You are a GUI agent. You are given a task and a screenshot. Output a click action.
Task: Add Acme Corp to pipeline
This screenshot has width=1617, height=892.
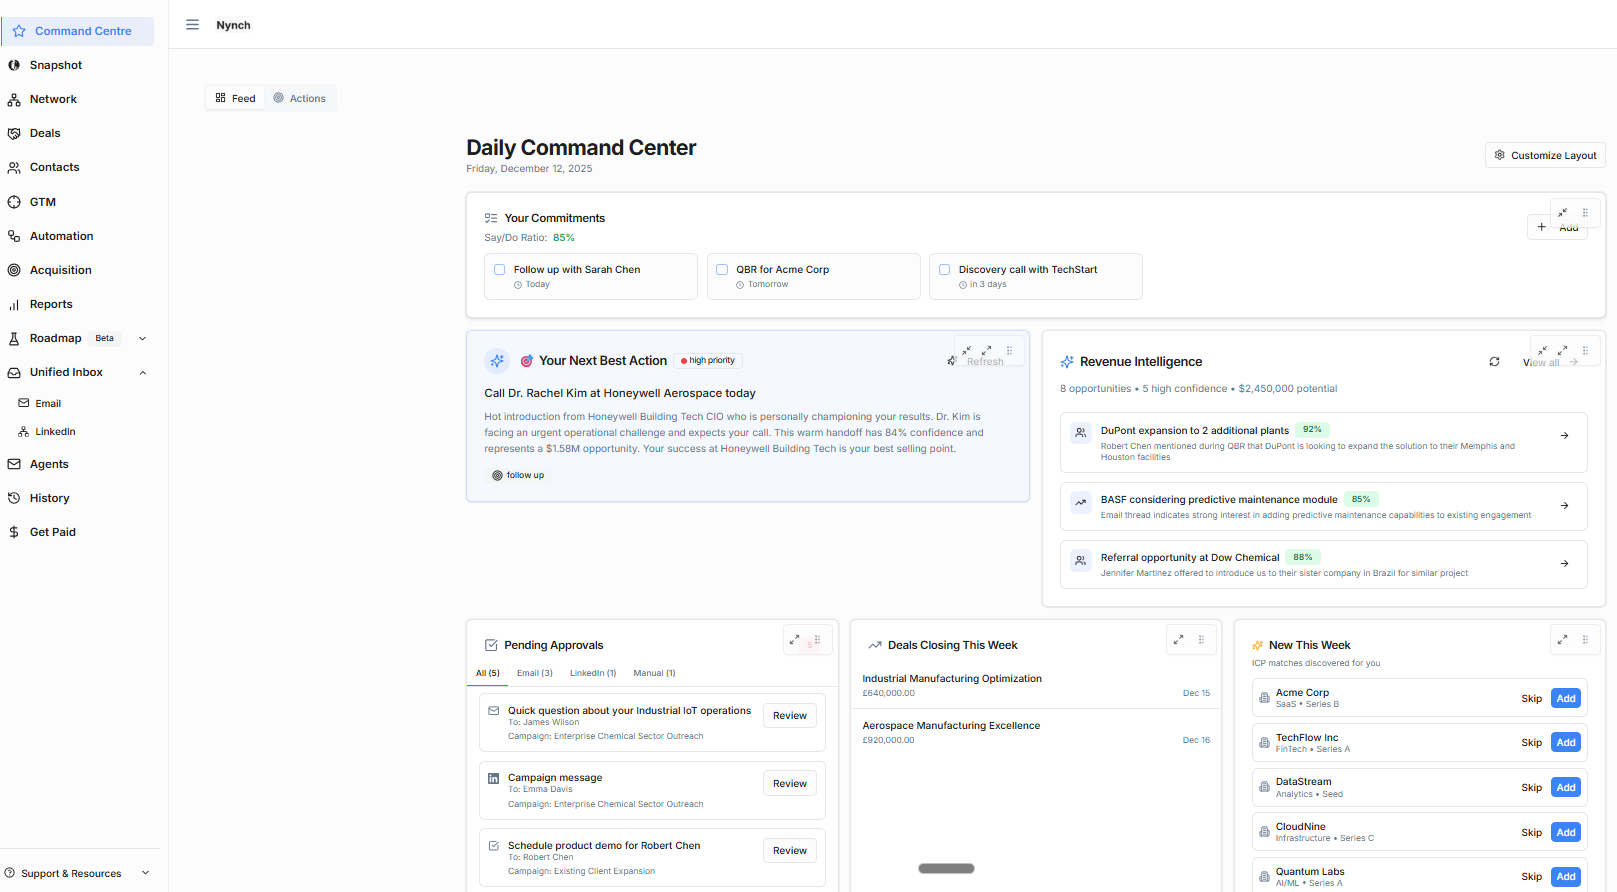[1566, 698]
